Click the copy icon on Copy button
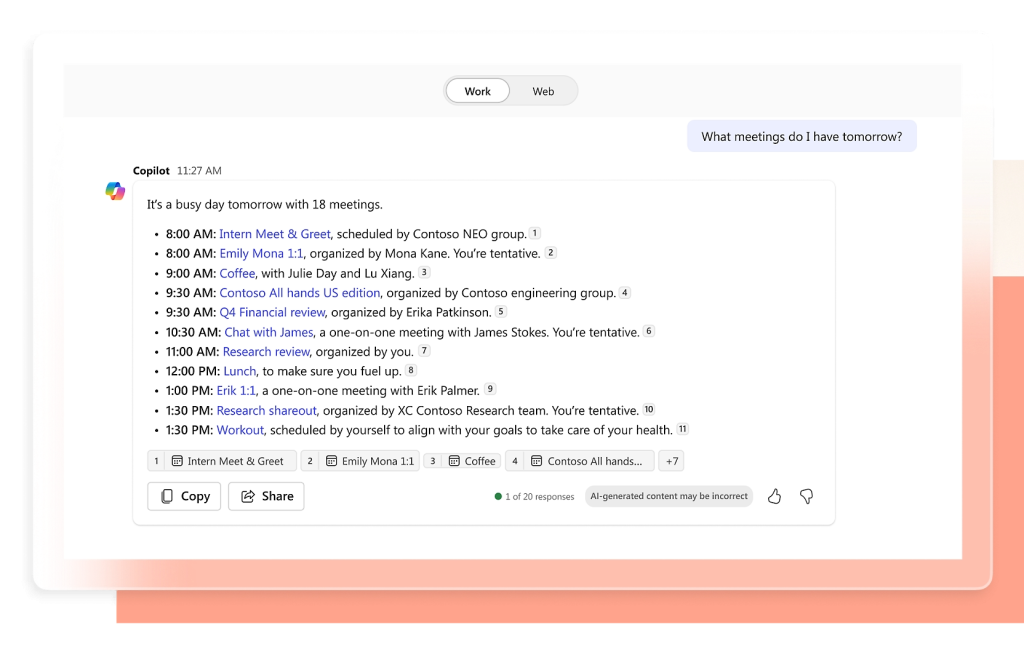This screenshot has width=1024, height=657. pos(167,496)
